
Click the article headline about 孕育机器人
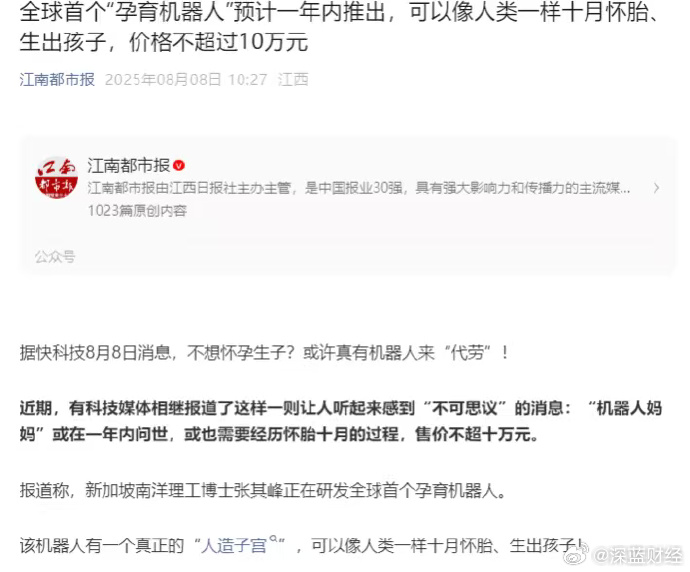339,27
